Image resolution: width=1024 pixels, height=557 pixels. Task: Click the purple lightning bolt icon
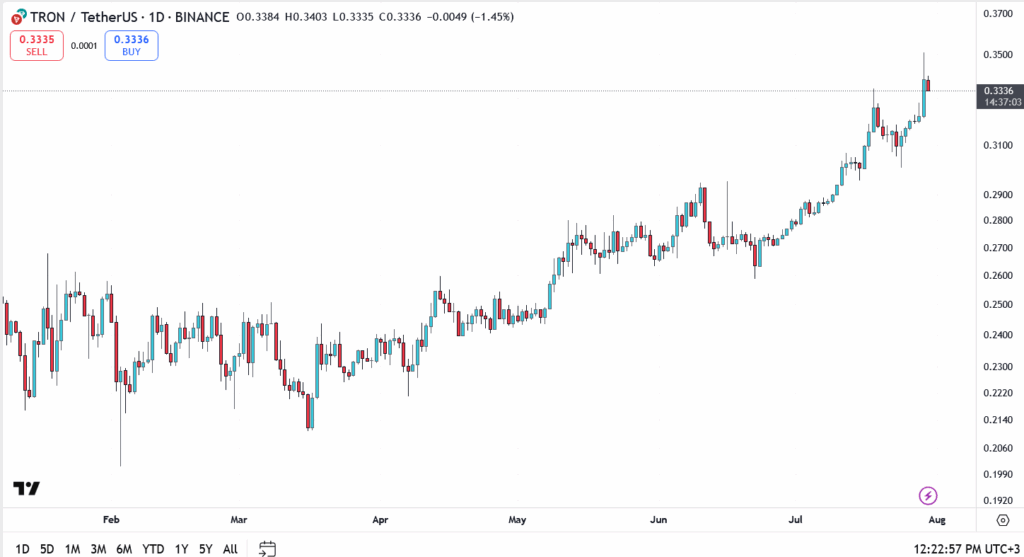click(x=928, y=495)
